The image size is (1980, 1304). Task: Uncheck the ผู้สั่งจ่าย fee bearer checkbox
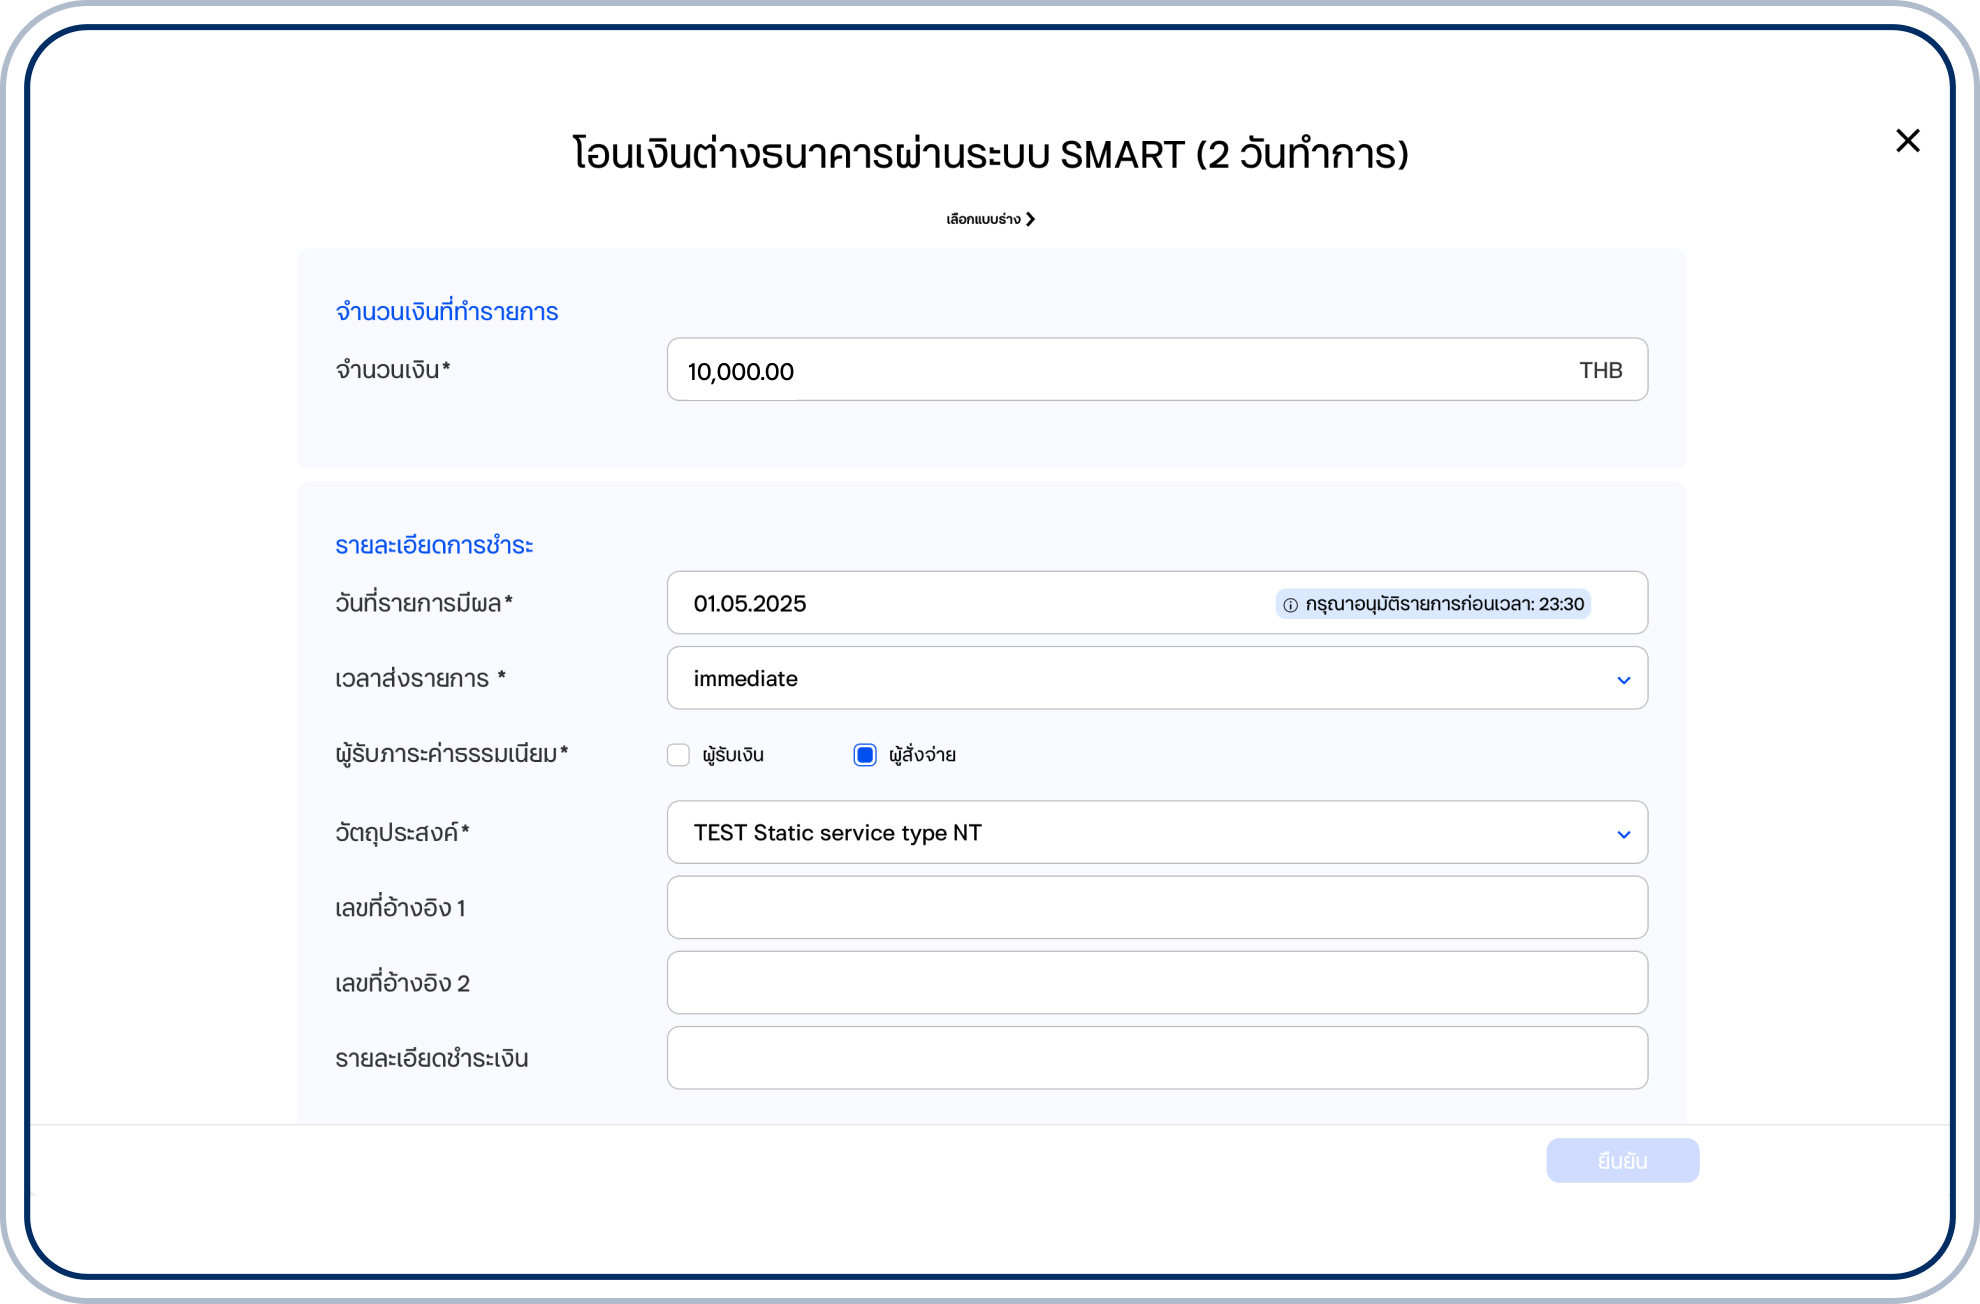865,755
